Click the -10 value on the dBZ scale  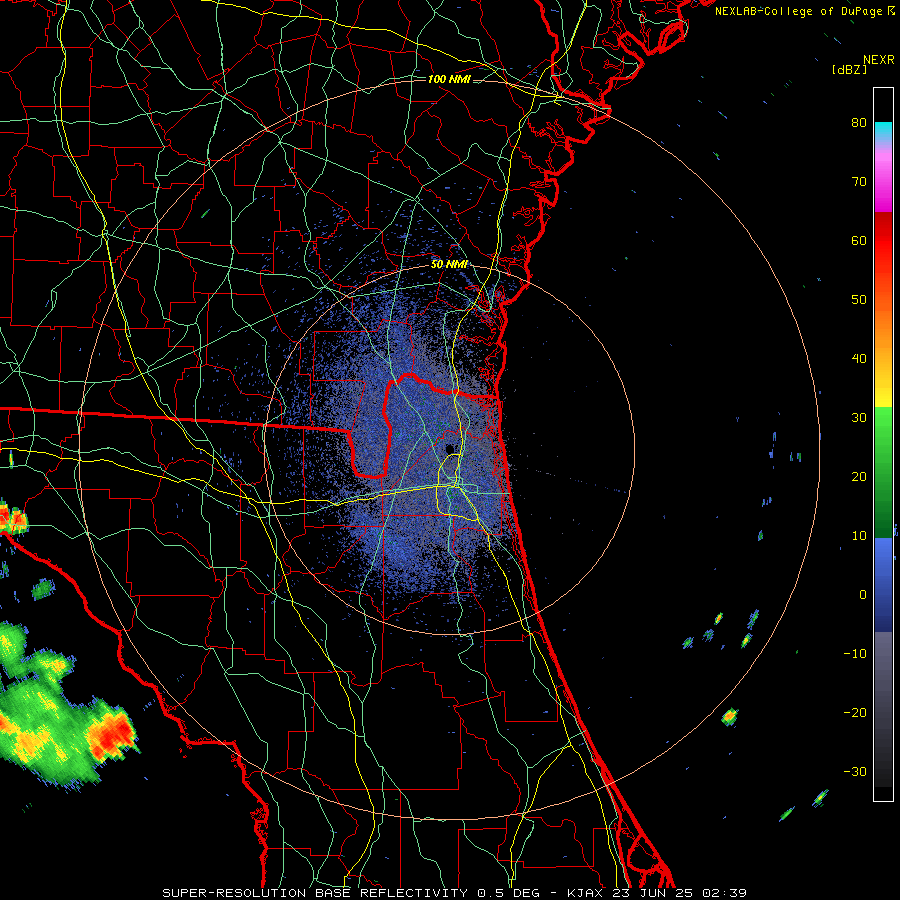(x=855, y=654)
